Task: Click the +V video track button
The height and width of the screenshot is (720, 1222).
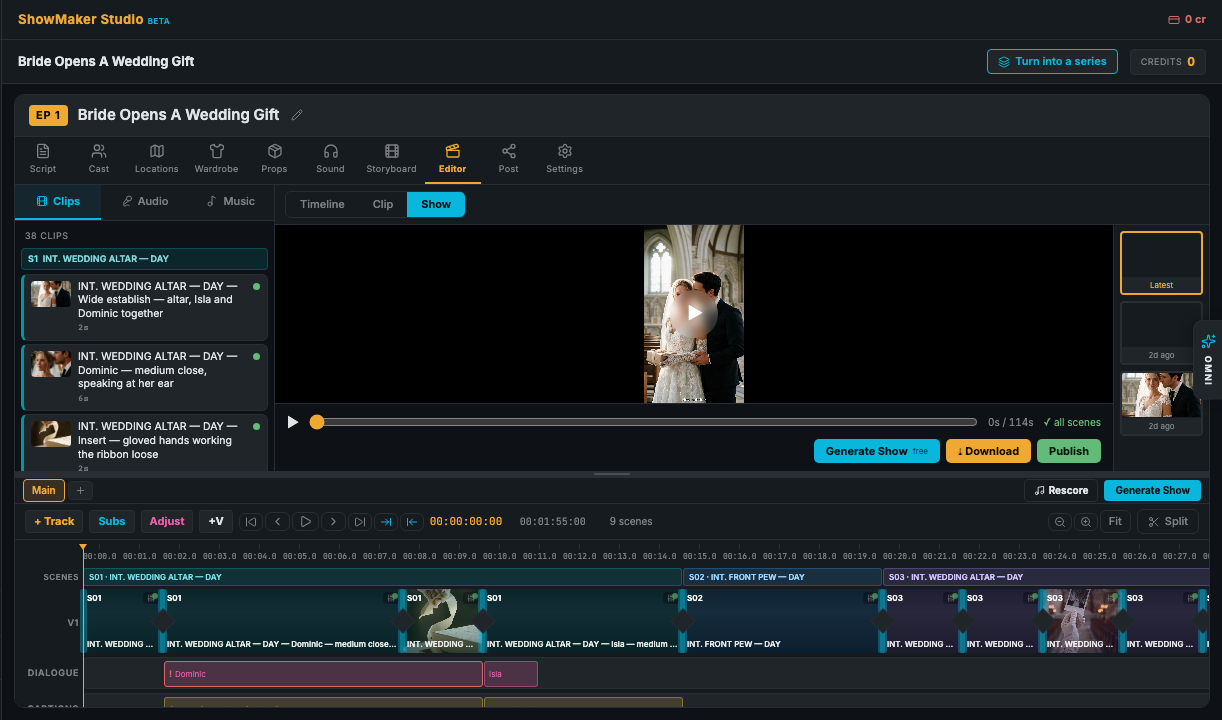Action: 216,521
